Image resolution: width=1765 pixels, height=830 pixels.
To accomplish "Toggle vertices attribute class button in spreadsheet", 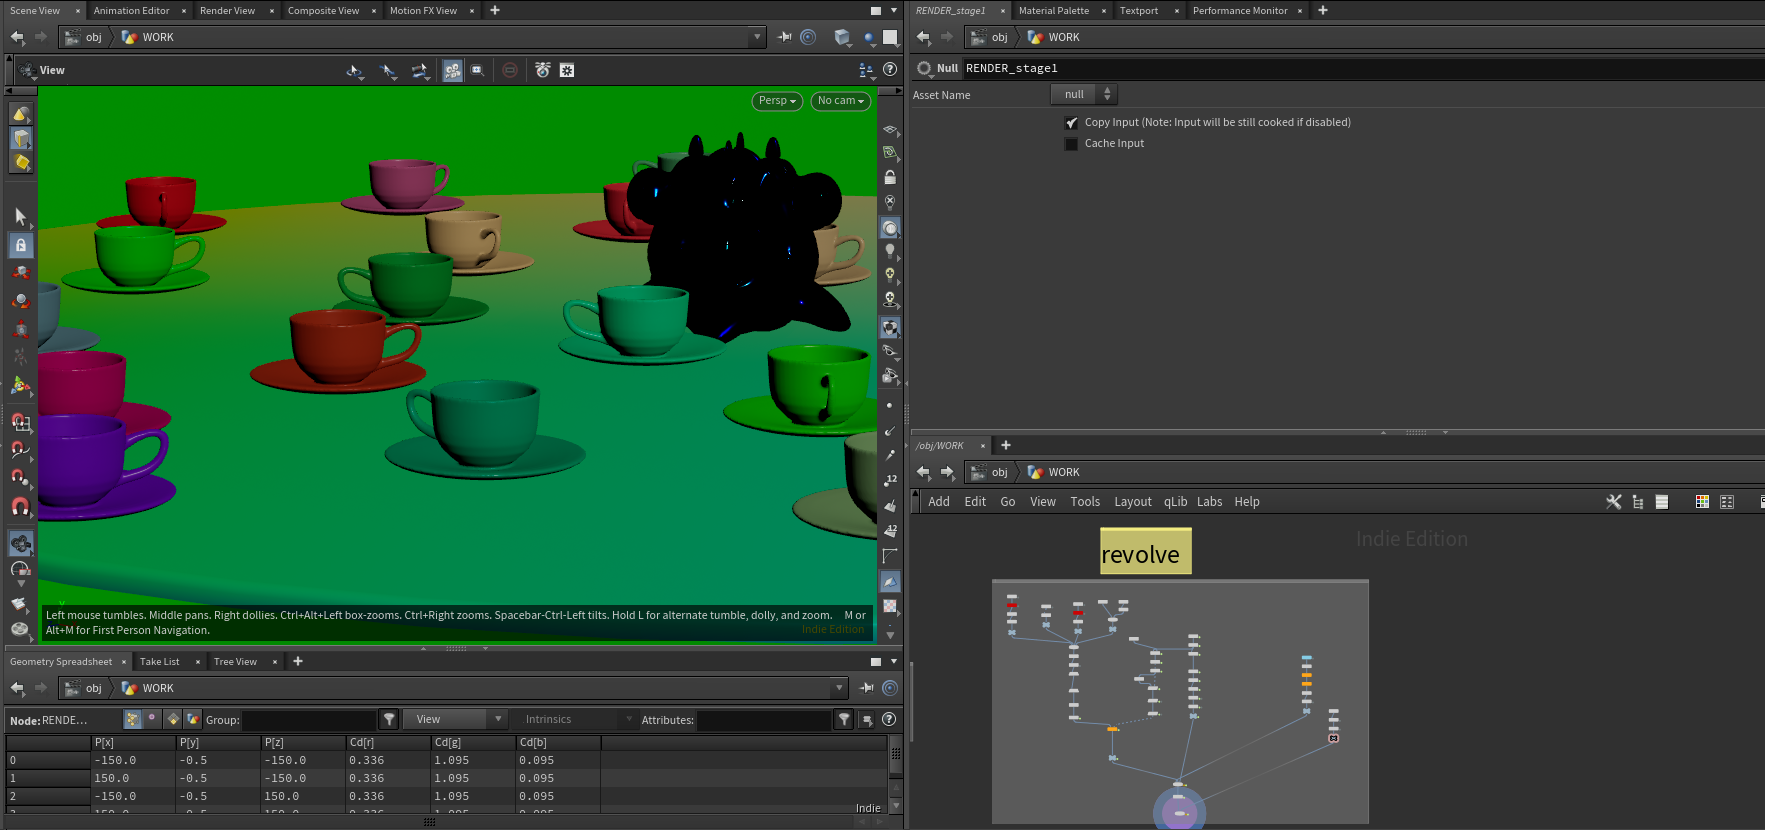I will click(x=152, y=720).
